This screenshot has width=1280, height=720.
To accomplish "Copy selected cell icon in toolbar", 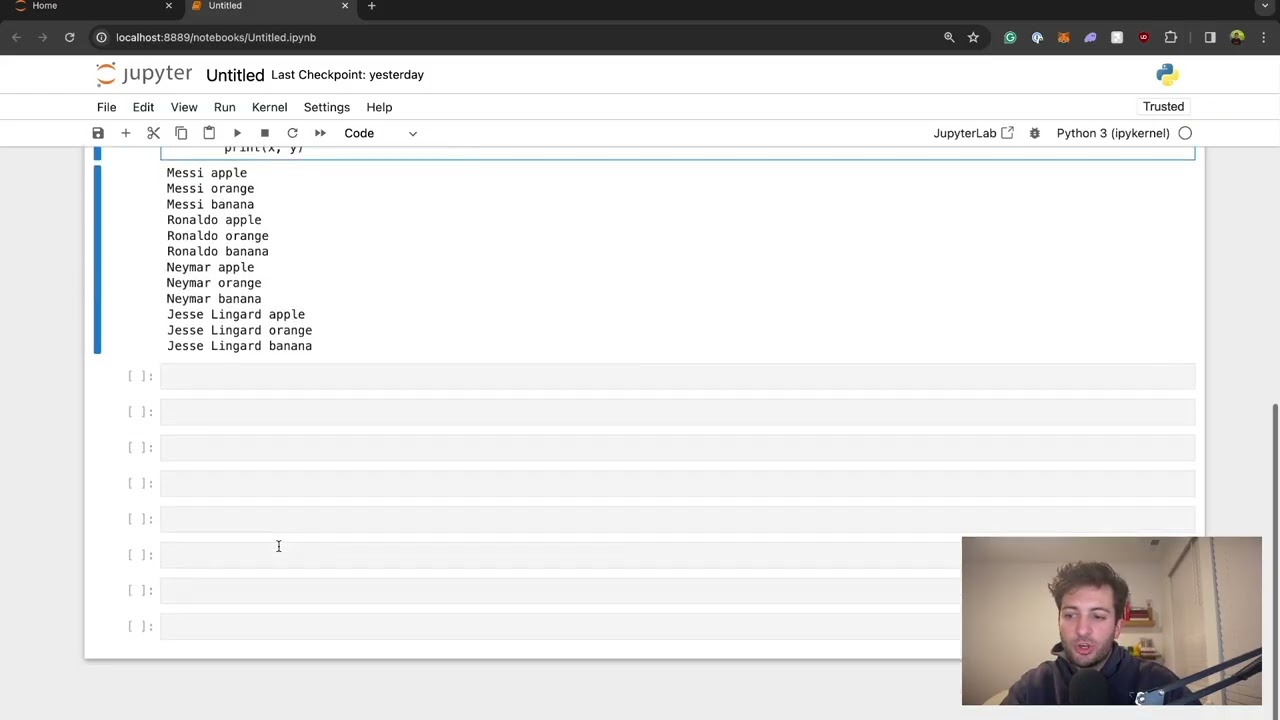I will [x=181, y=133].
